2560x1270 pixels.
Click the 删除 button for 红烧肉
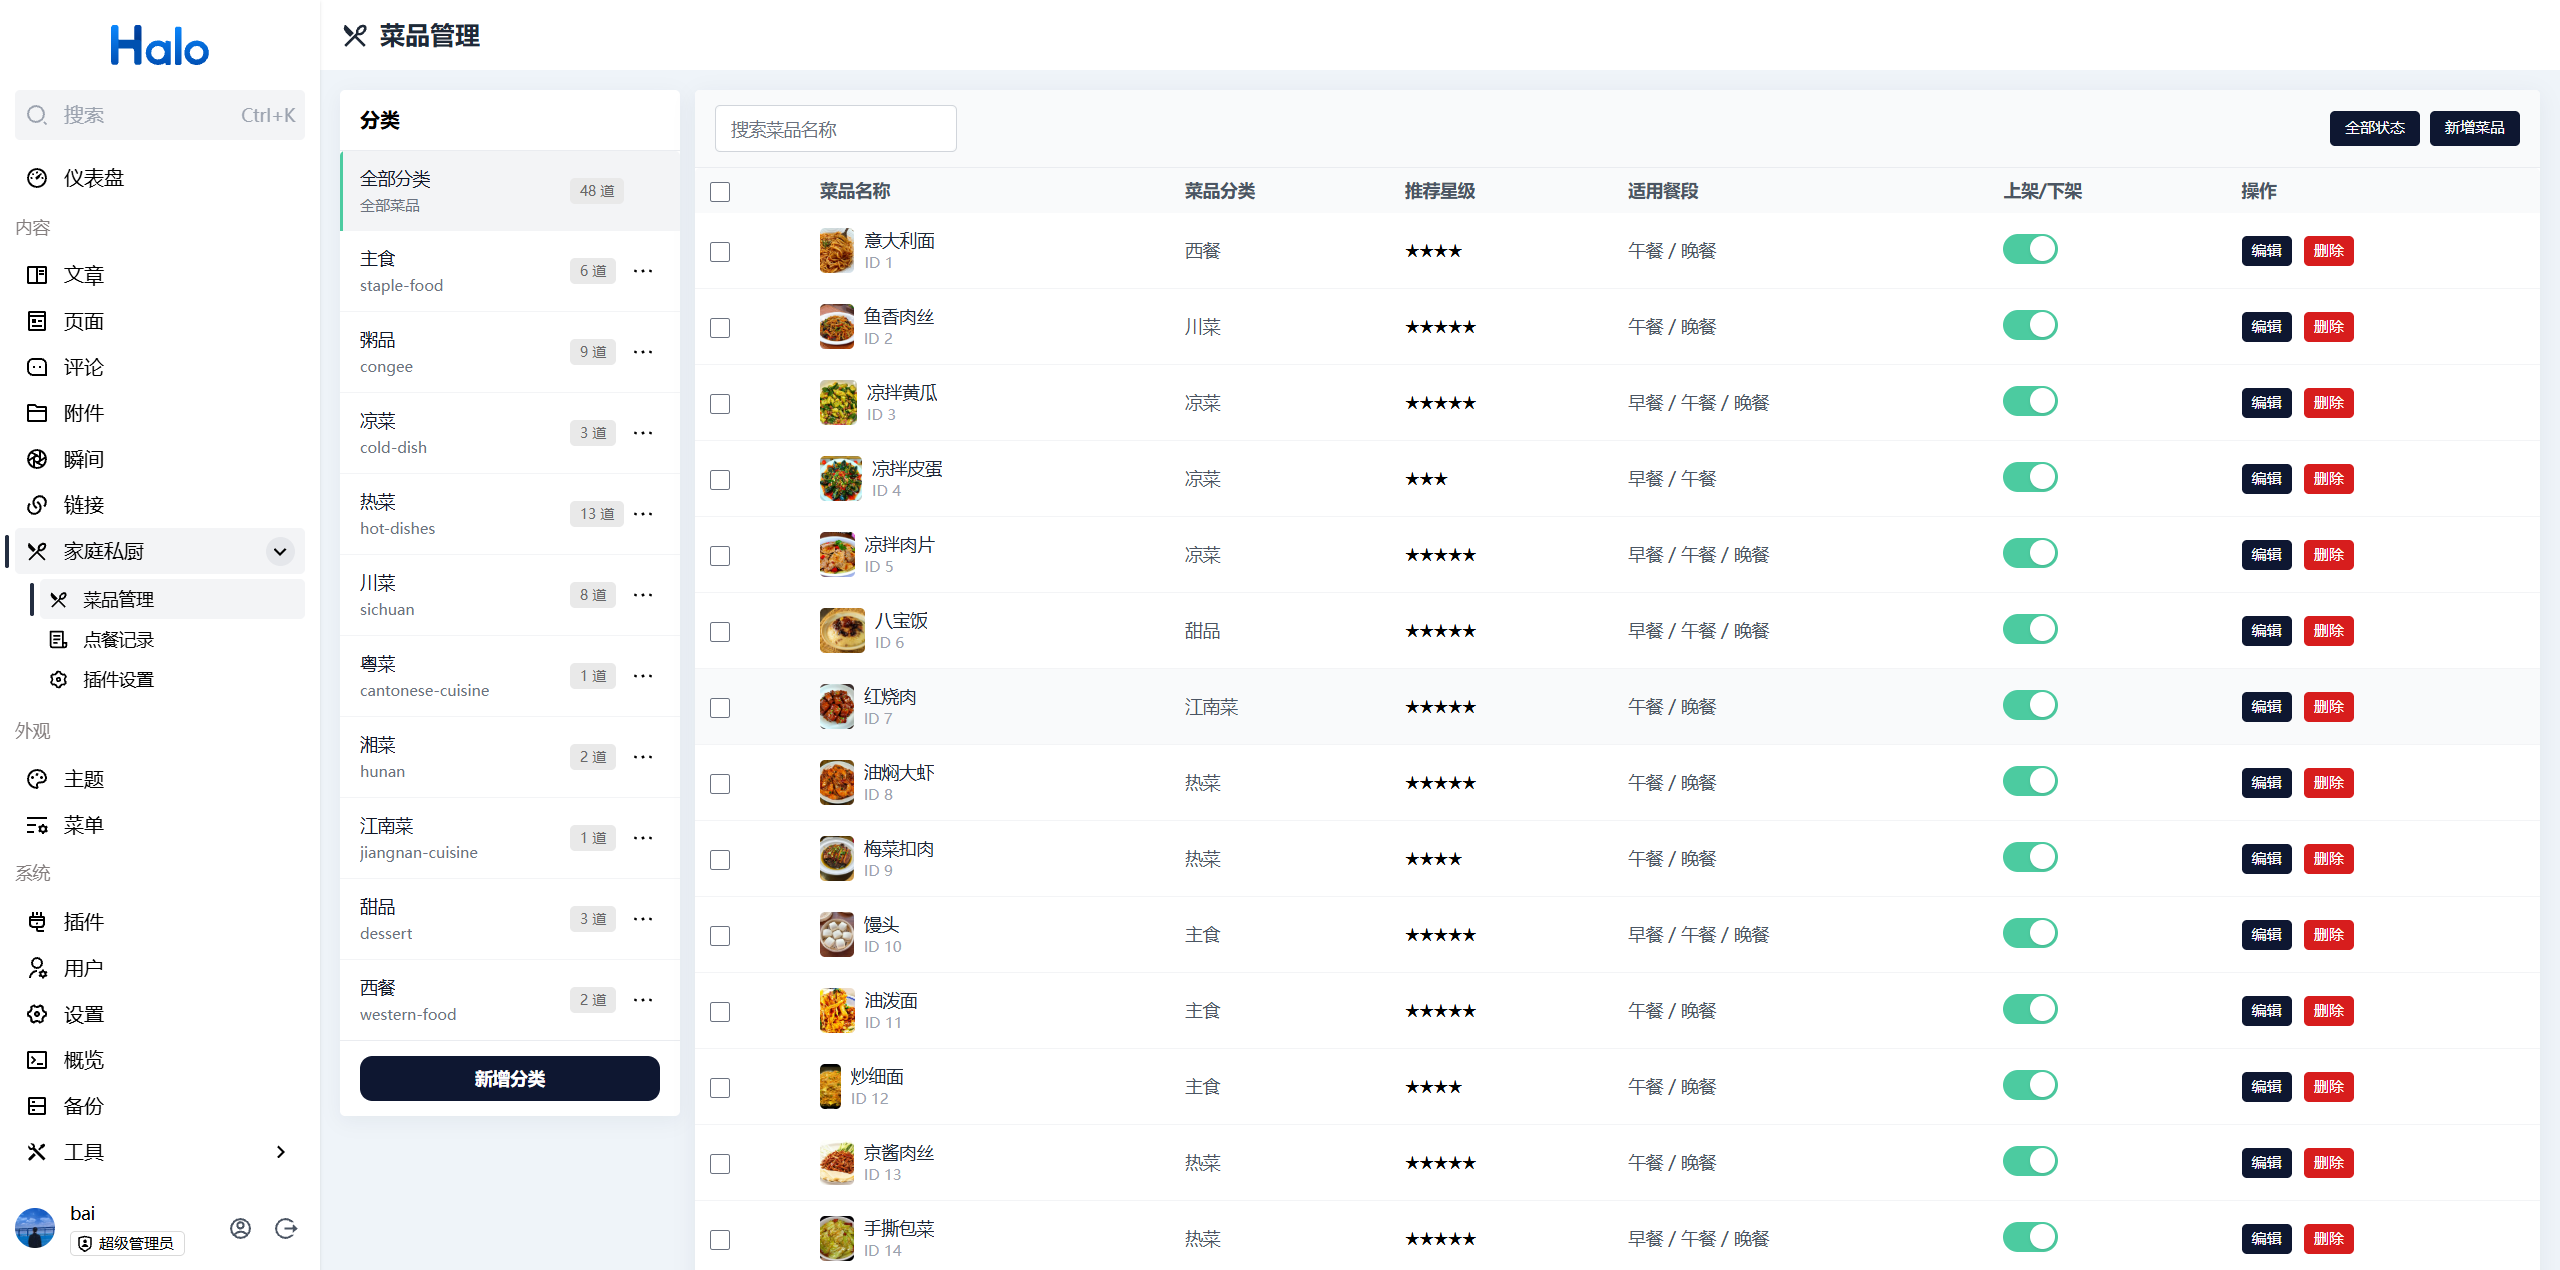tap(2328, 707)
